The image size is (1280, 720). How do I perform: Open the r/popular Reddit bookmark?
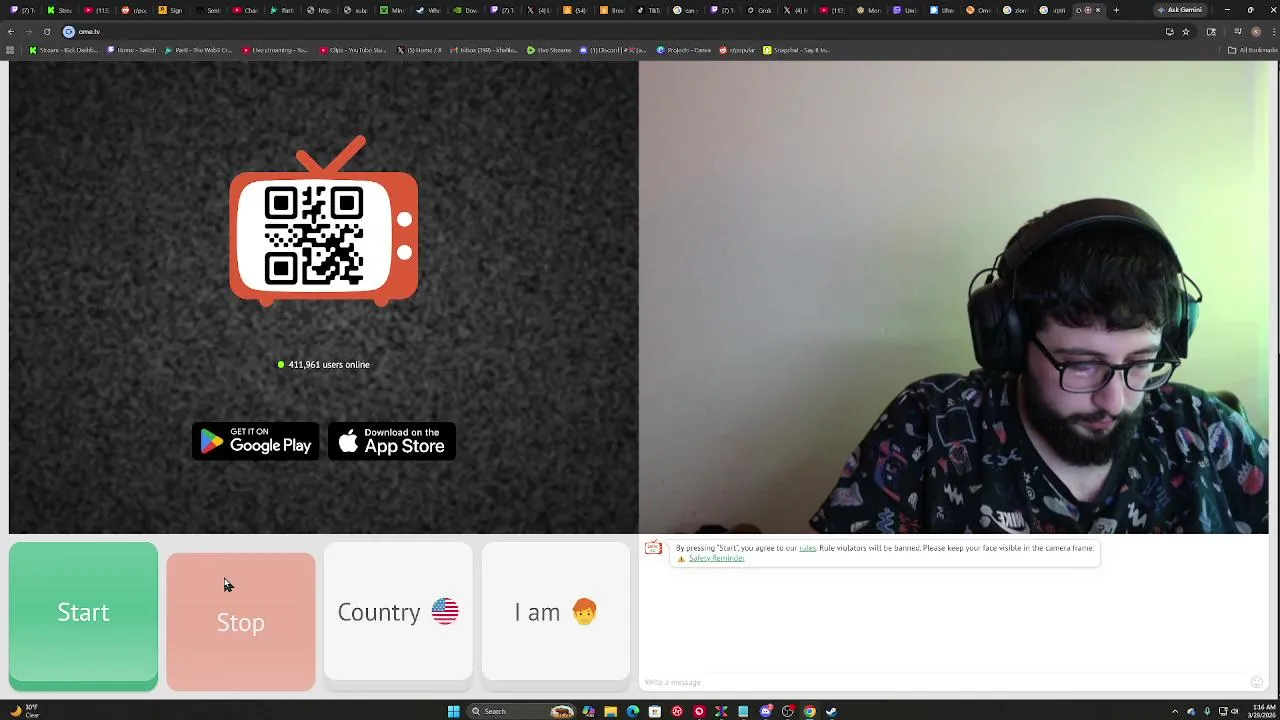(x=736, y=50)
